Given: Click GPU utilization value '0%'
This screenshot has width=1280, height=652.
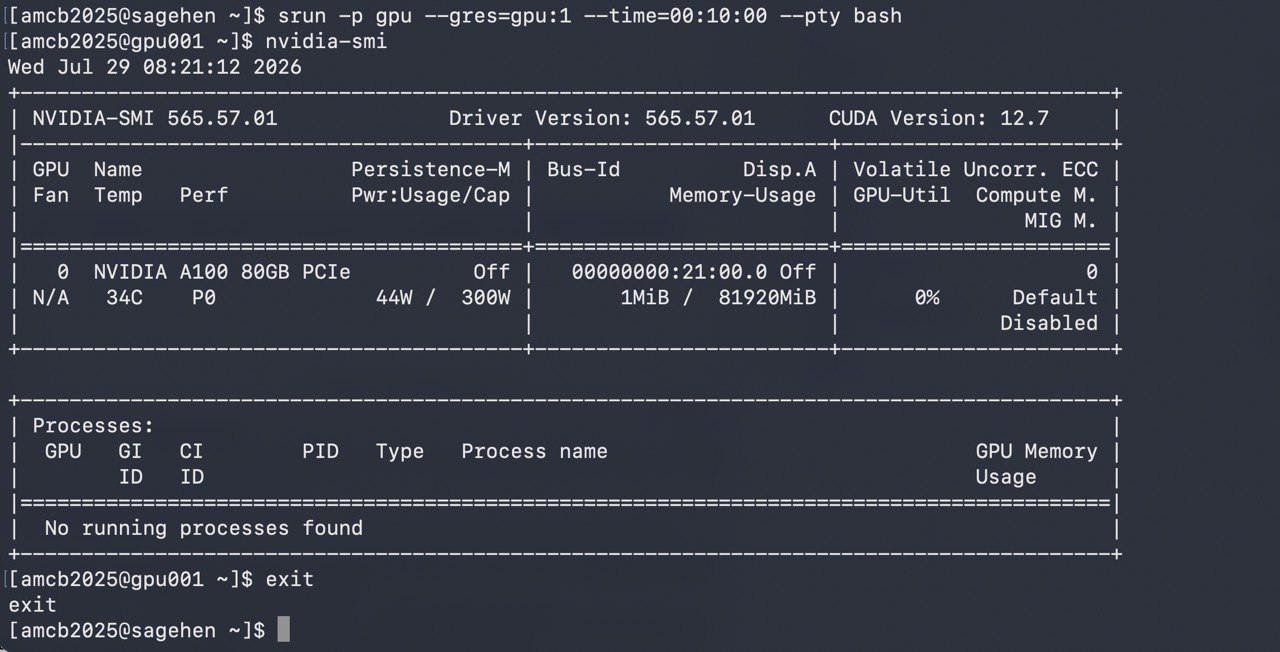Looking at the screenshot, I should pos(927,298).
